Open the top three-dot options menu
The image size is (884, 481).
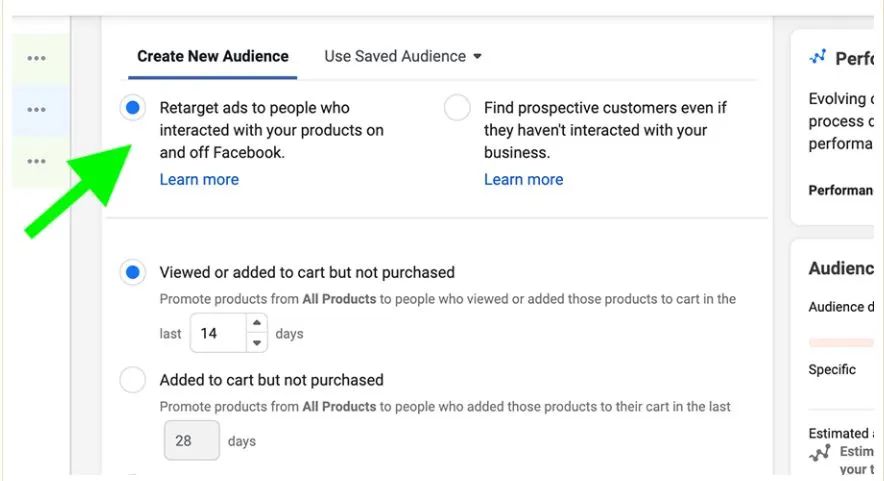coord(37,59)
